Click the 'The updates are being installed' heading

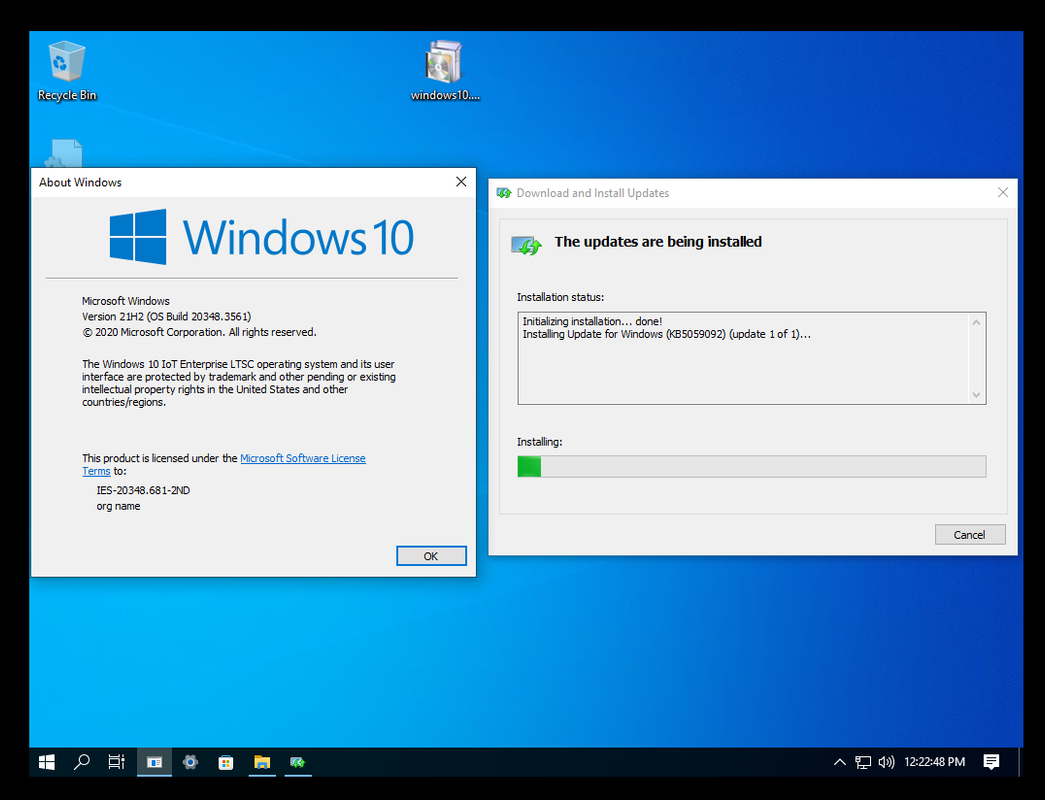click(658, 242)
